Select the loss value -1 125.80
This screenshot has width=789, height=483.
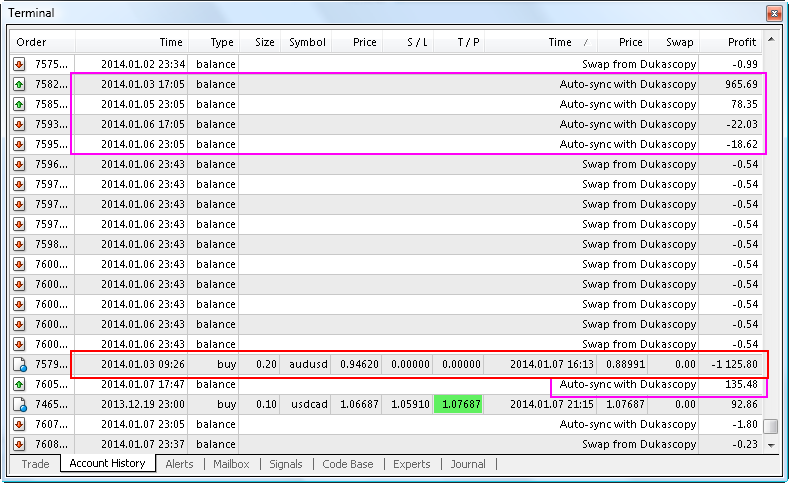tap(734, 364)
